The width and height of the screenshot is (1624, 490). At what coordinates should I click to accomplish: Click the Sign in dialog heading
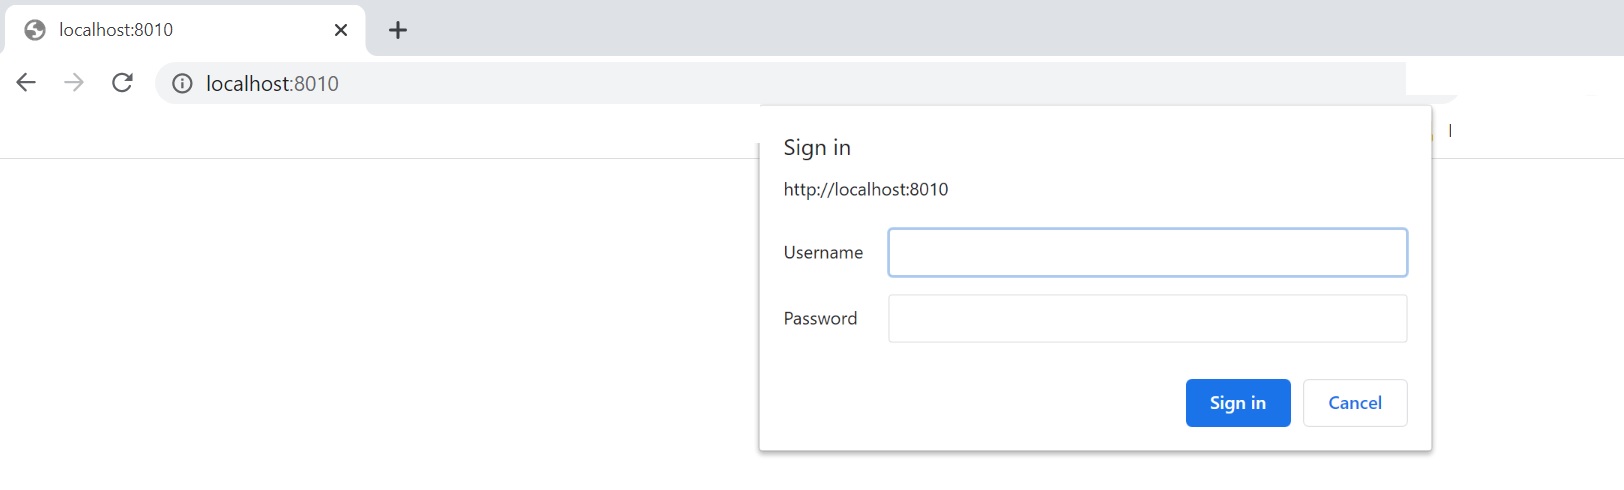click(x=817, y=148)
